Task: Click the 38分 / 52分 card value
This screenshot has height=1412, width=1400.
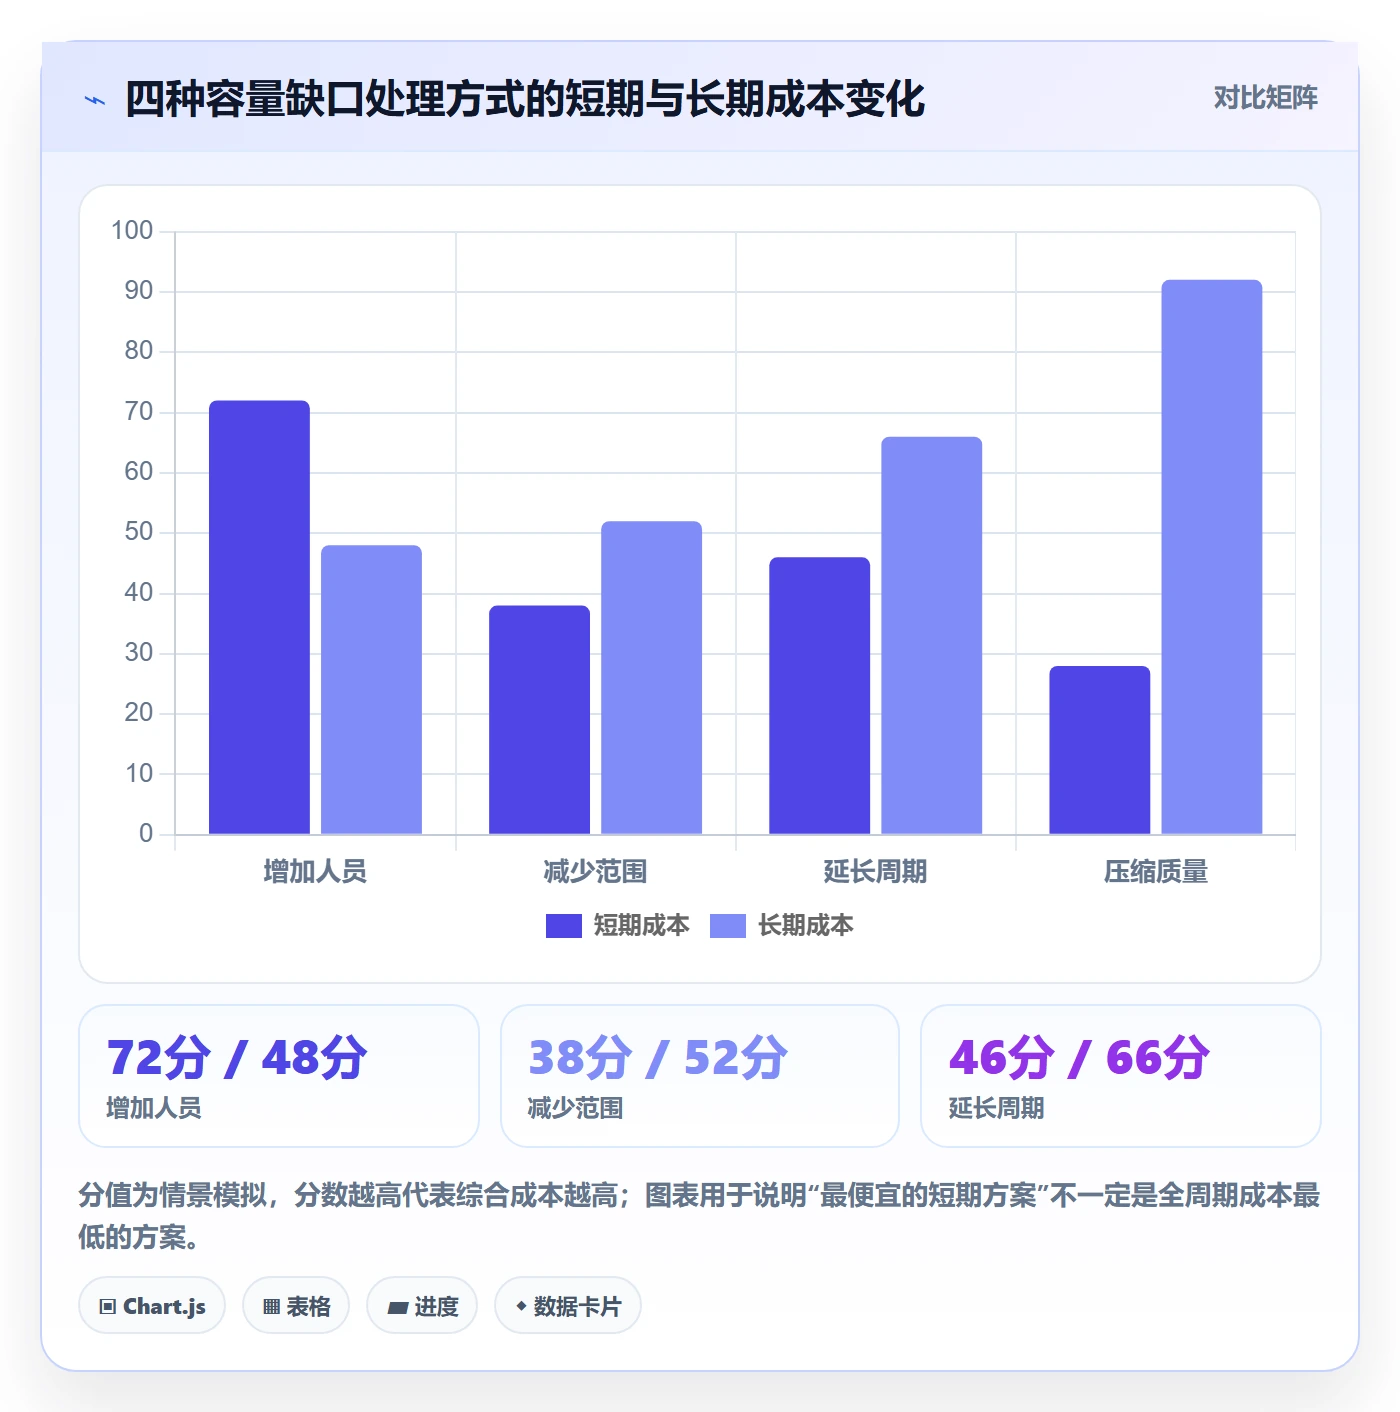Action: point(658,1058)
